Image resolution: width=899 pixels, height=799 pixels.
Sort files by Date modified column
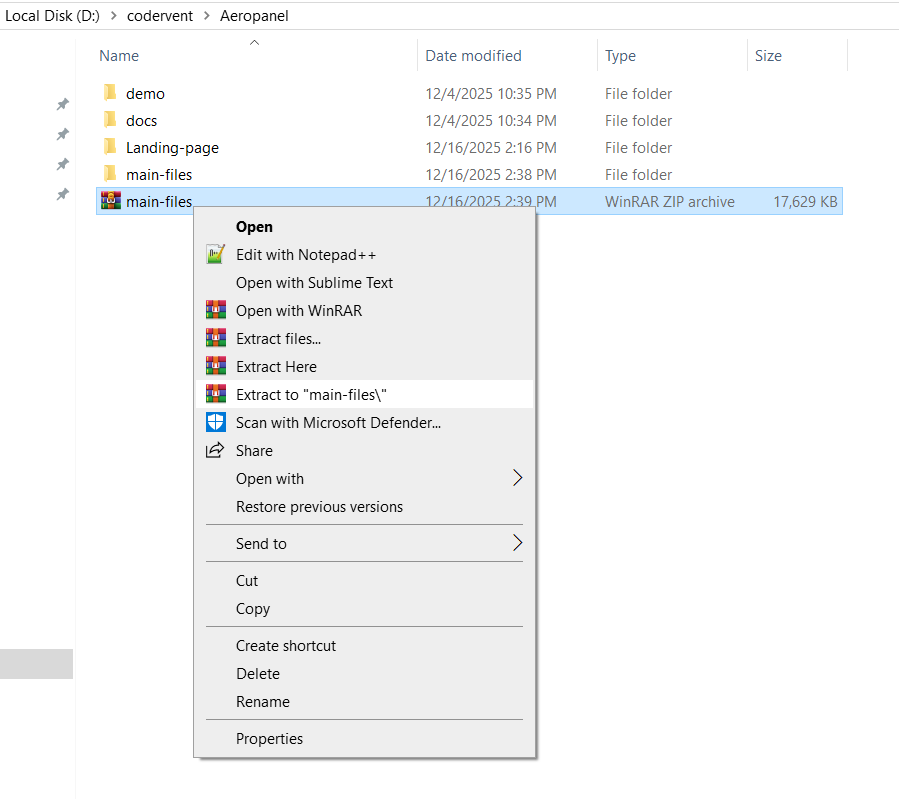pyautogui.click(x=473, y=56)
